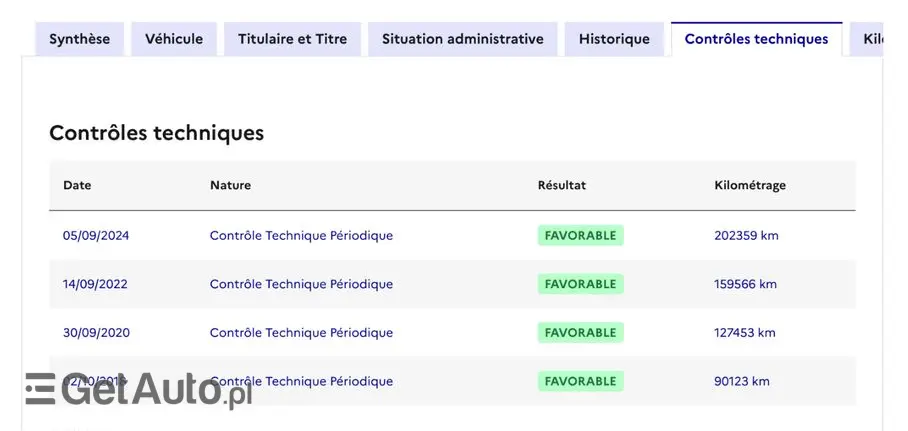Screen dimensions: 908x431
Task: Click the GetAuto.pl logo icon
Action: (41, 388)
